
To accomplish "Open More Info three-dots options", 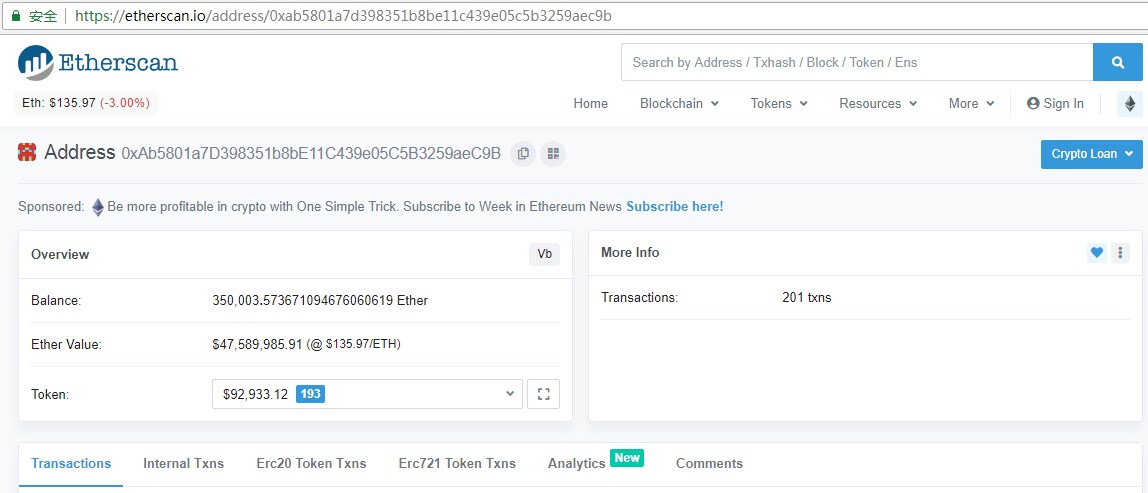I will [x=1120, y=253].
